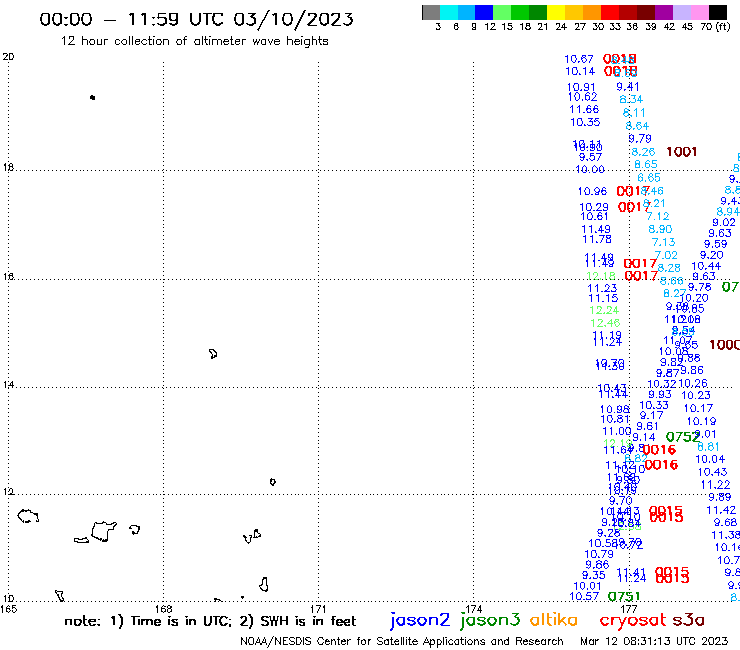Image resolution: width=740 pixels, height=650 pixels.
Task: Click the bright red 33 ft legend swatch
Action: pyautogui.click(x=610, y=12)
